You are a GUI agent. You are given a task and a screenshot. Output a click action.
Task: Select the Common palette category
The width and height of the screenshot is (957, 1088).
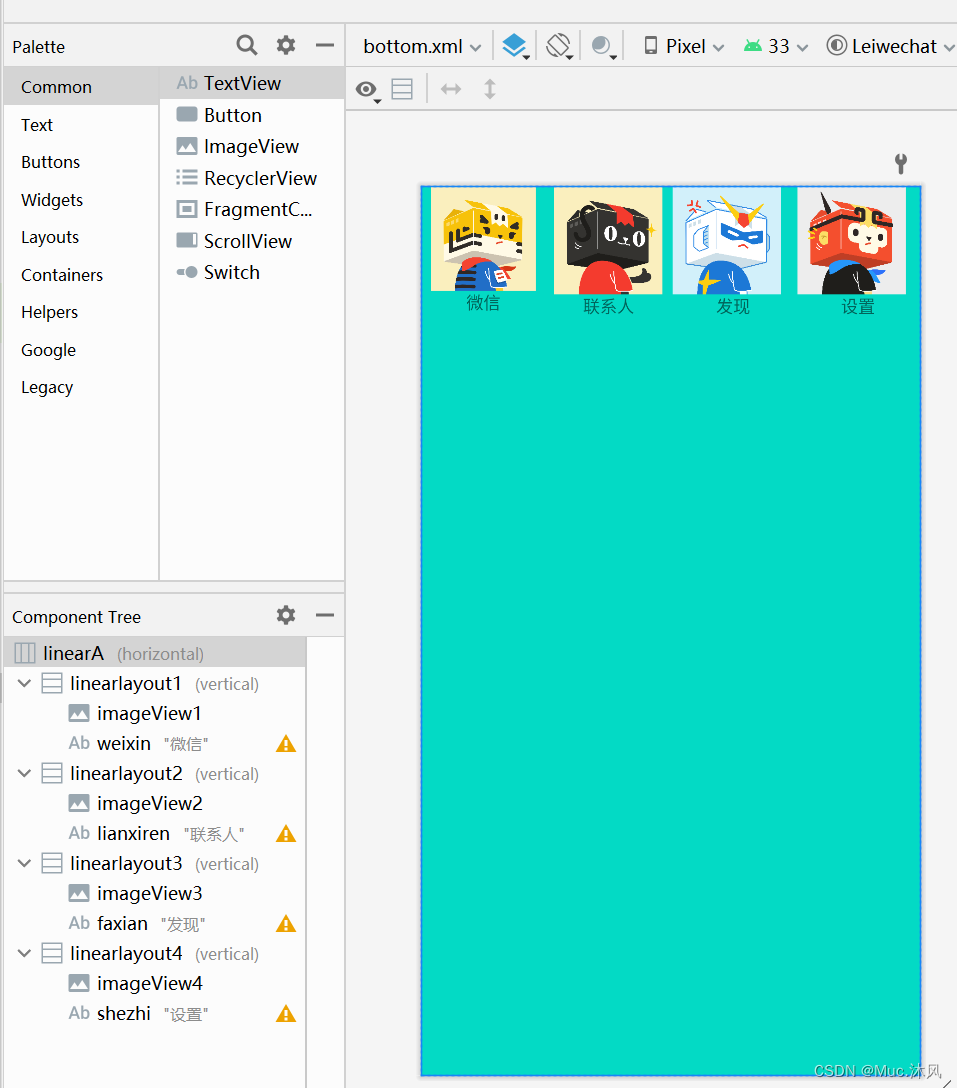tap(82, 87)
